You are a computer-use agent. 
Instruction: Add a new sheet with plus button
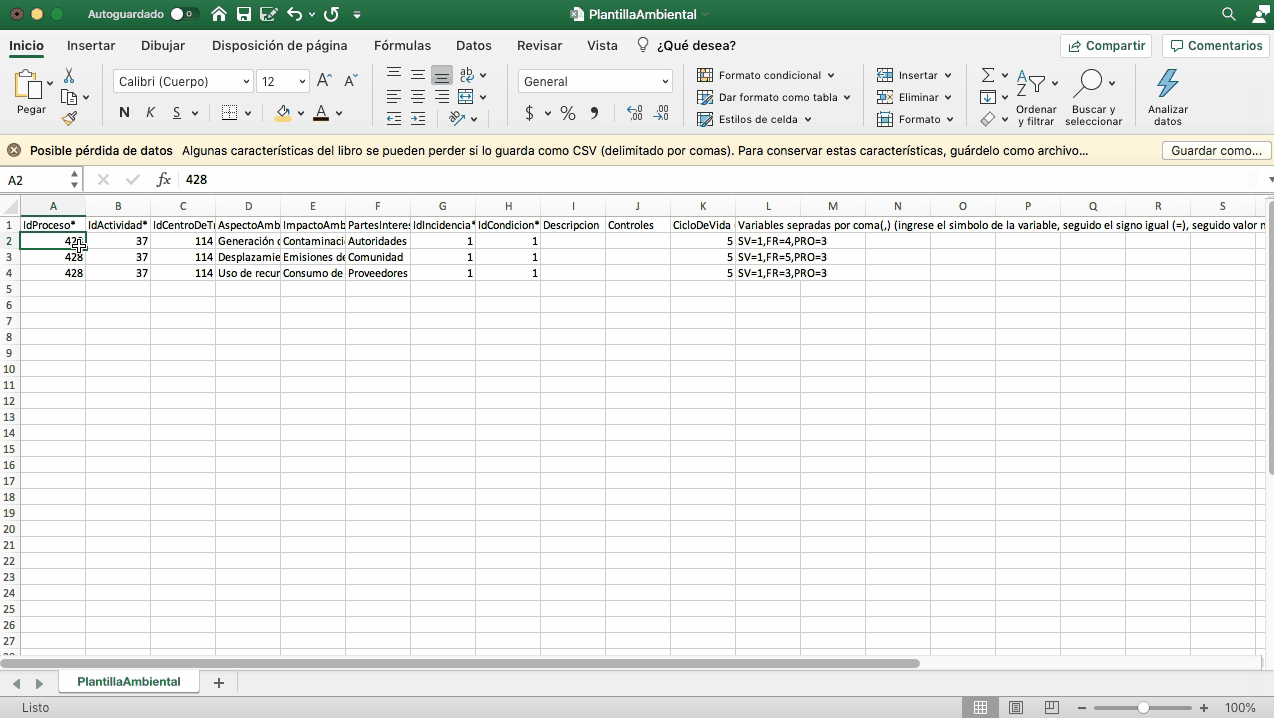218,682
